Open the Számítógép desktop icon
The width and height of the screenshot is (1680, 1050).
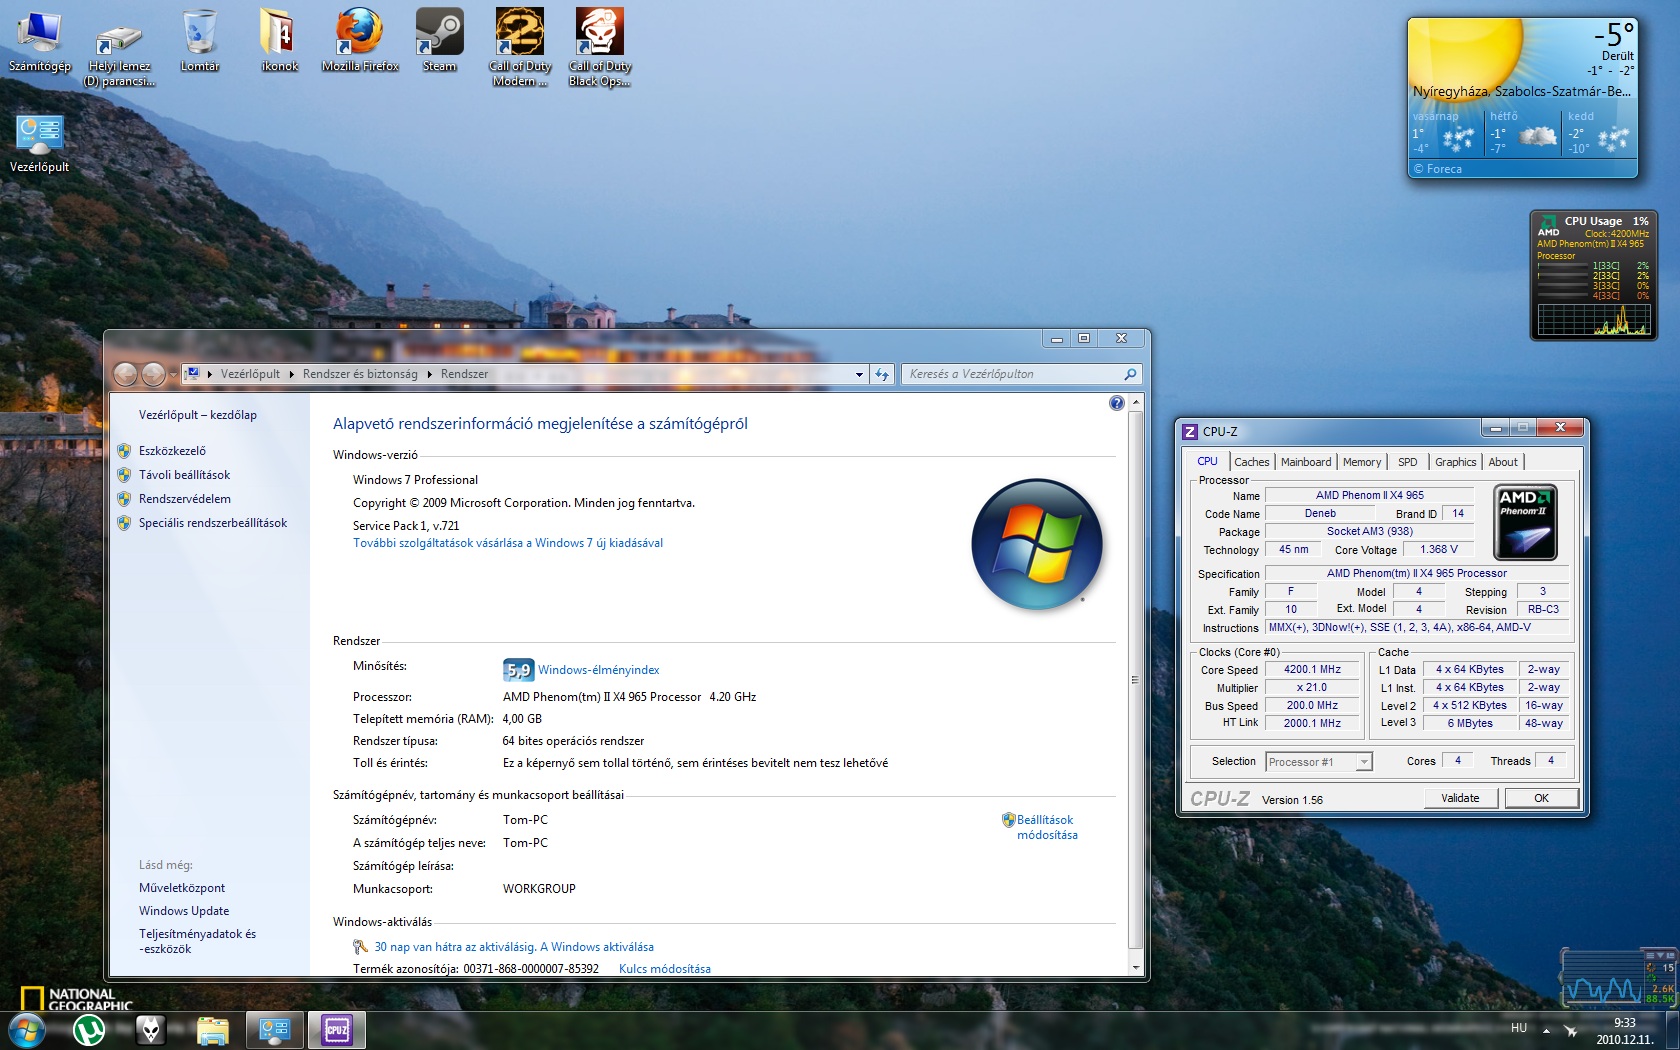tap(40, 41)
